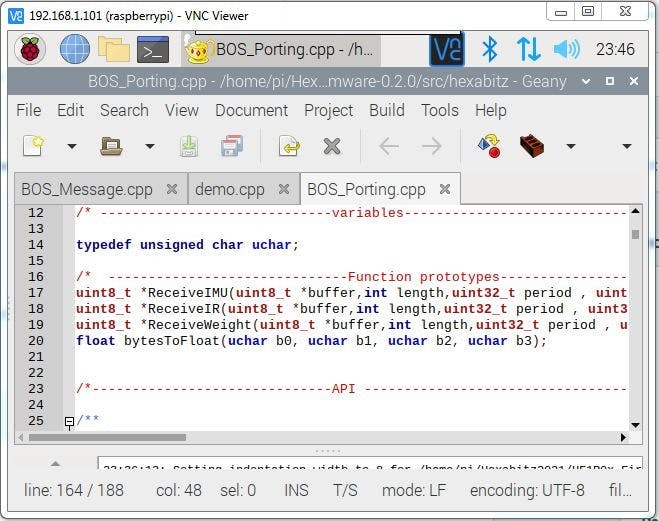This screenshot has height=521, width=659.
Task: Click the "Function prototypes" comment line
Action: click(x=351, y=277)
